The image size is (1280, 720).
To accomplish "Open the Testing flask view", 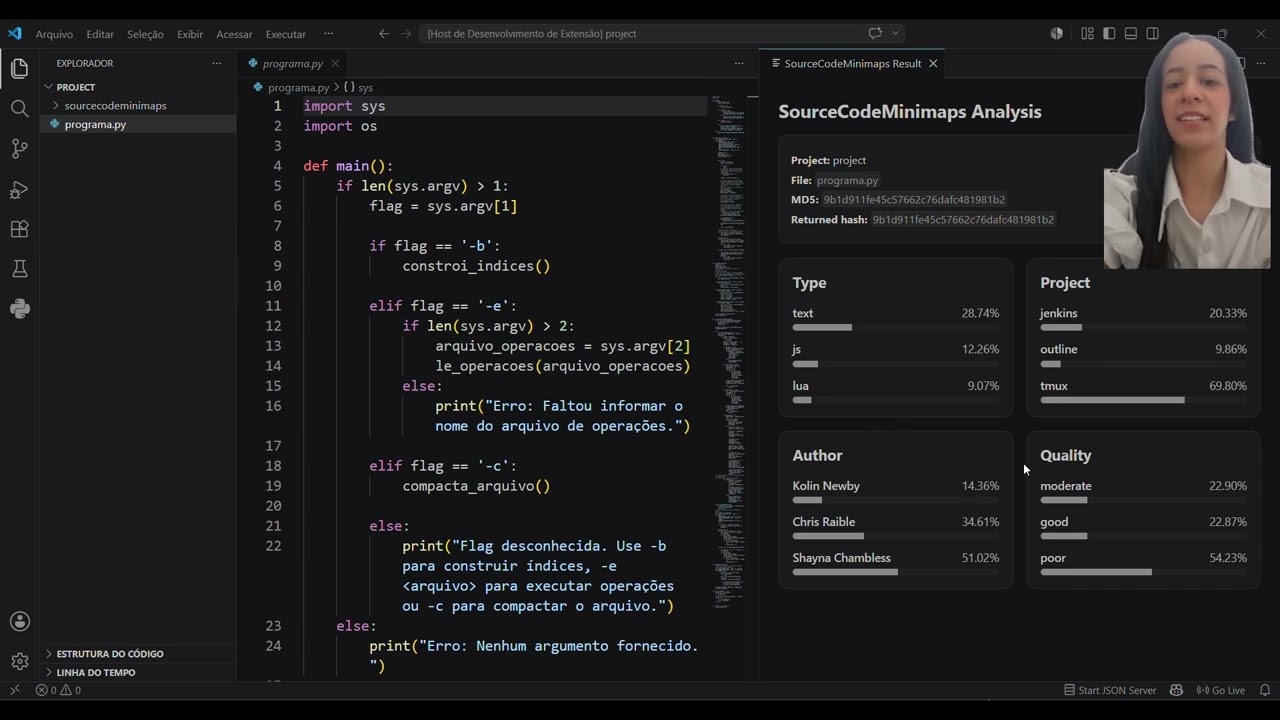I will click(19, 269).
